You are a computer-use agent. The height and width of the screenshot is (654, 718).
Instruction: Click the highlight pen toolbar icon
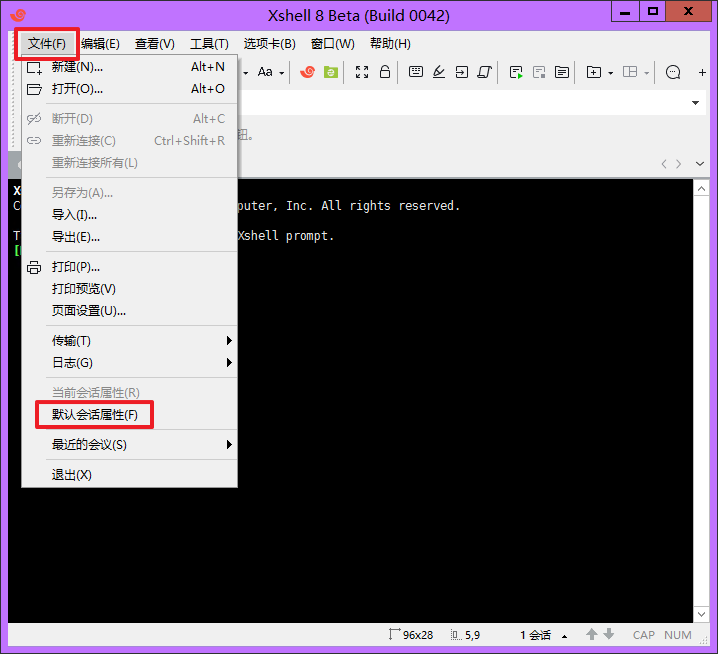(x=439, y=72)
